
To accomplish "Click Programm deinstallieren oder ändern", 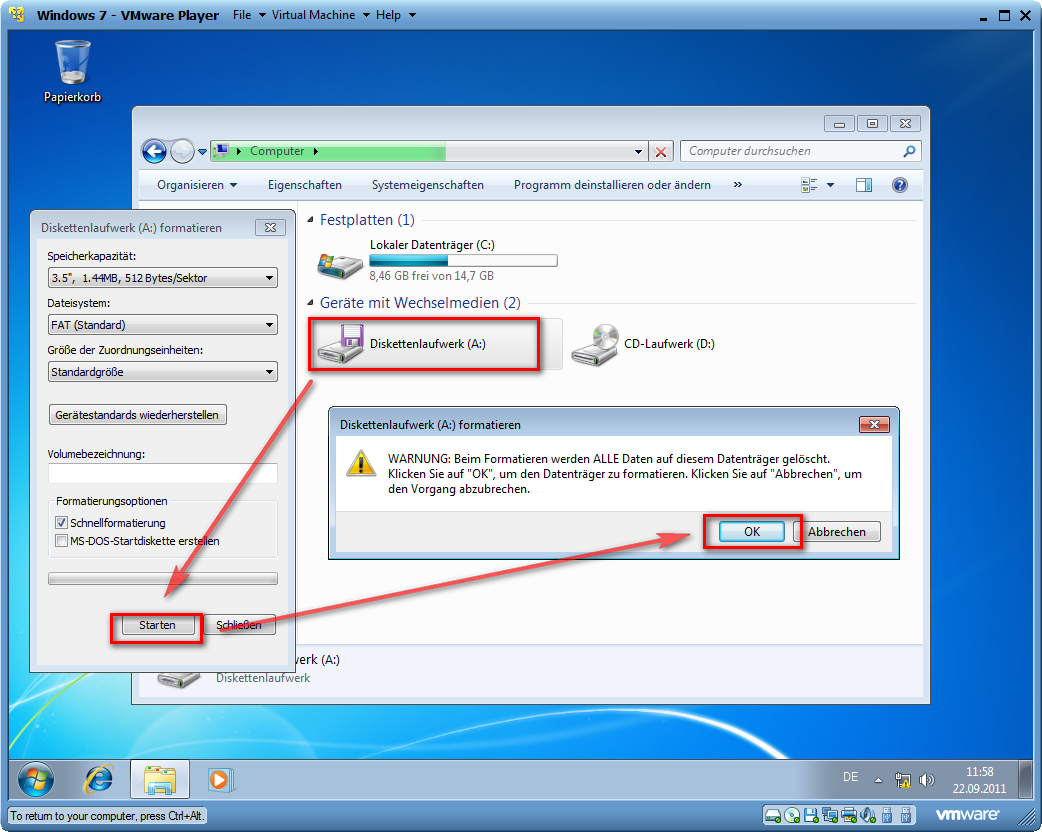I will 612,185.
